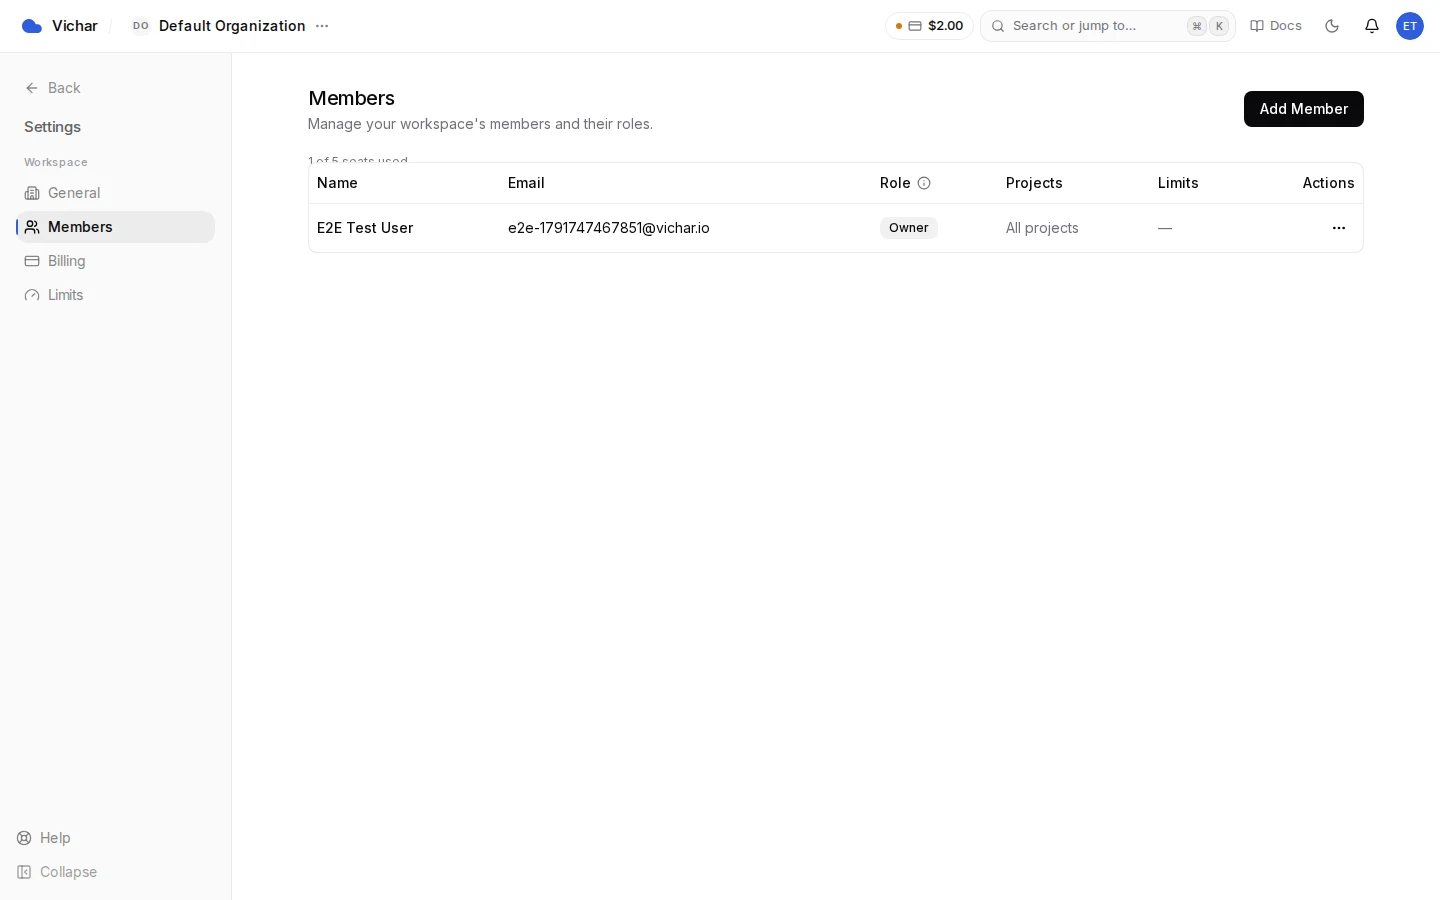Click the Settings sidebar heading
The image size is (1440, 900).
pyautogui.click(x=52, y=127)
